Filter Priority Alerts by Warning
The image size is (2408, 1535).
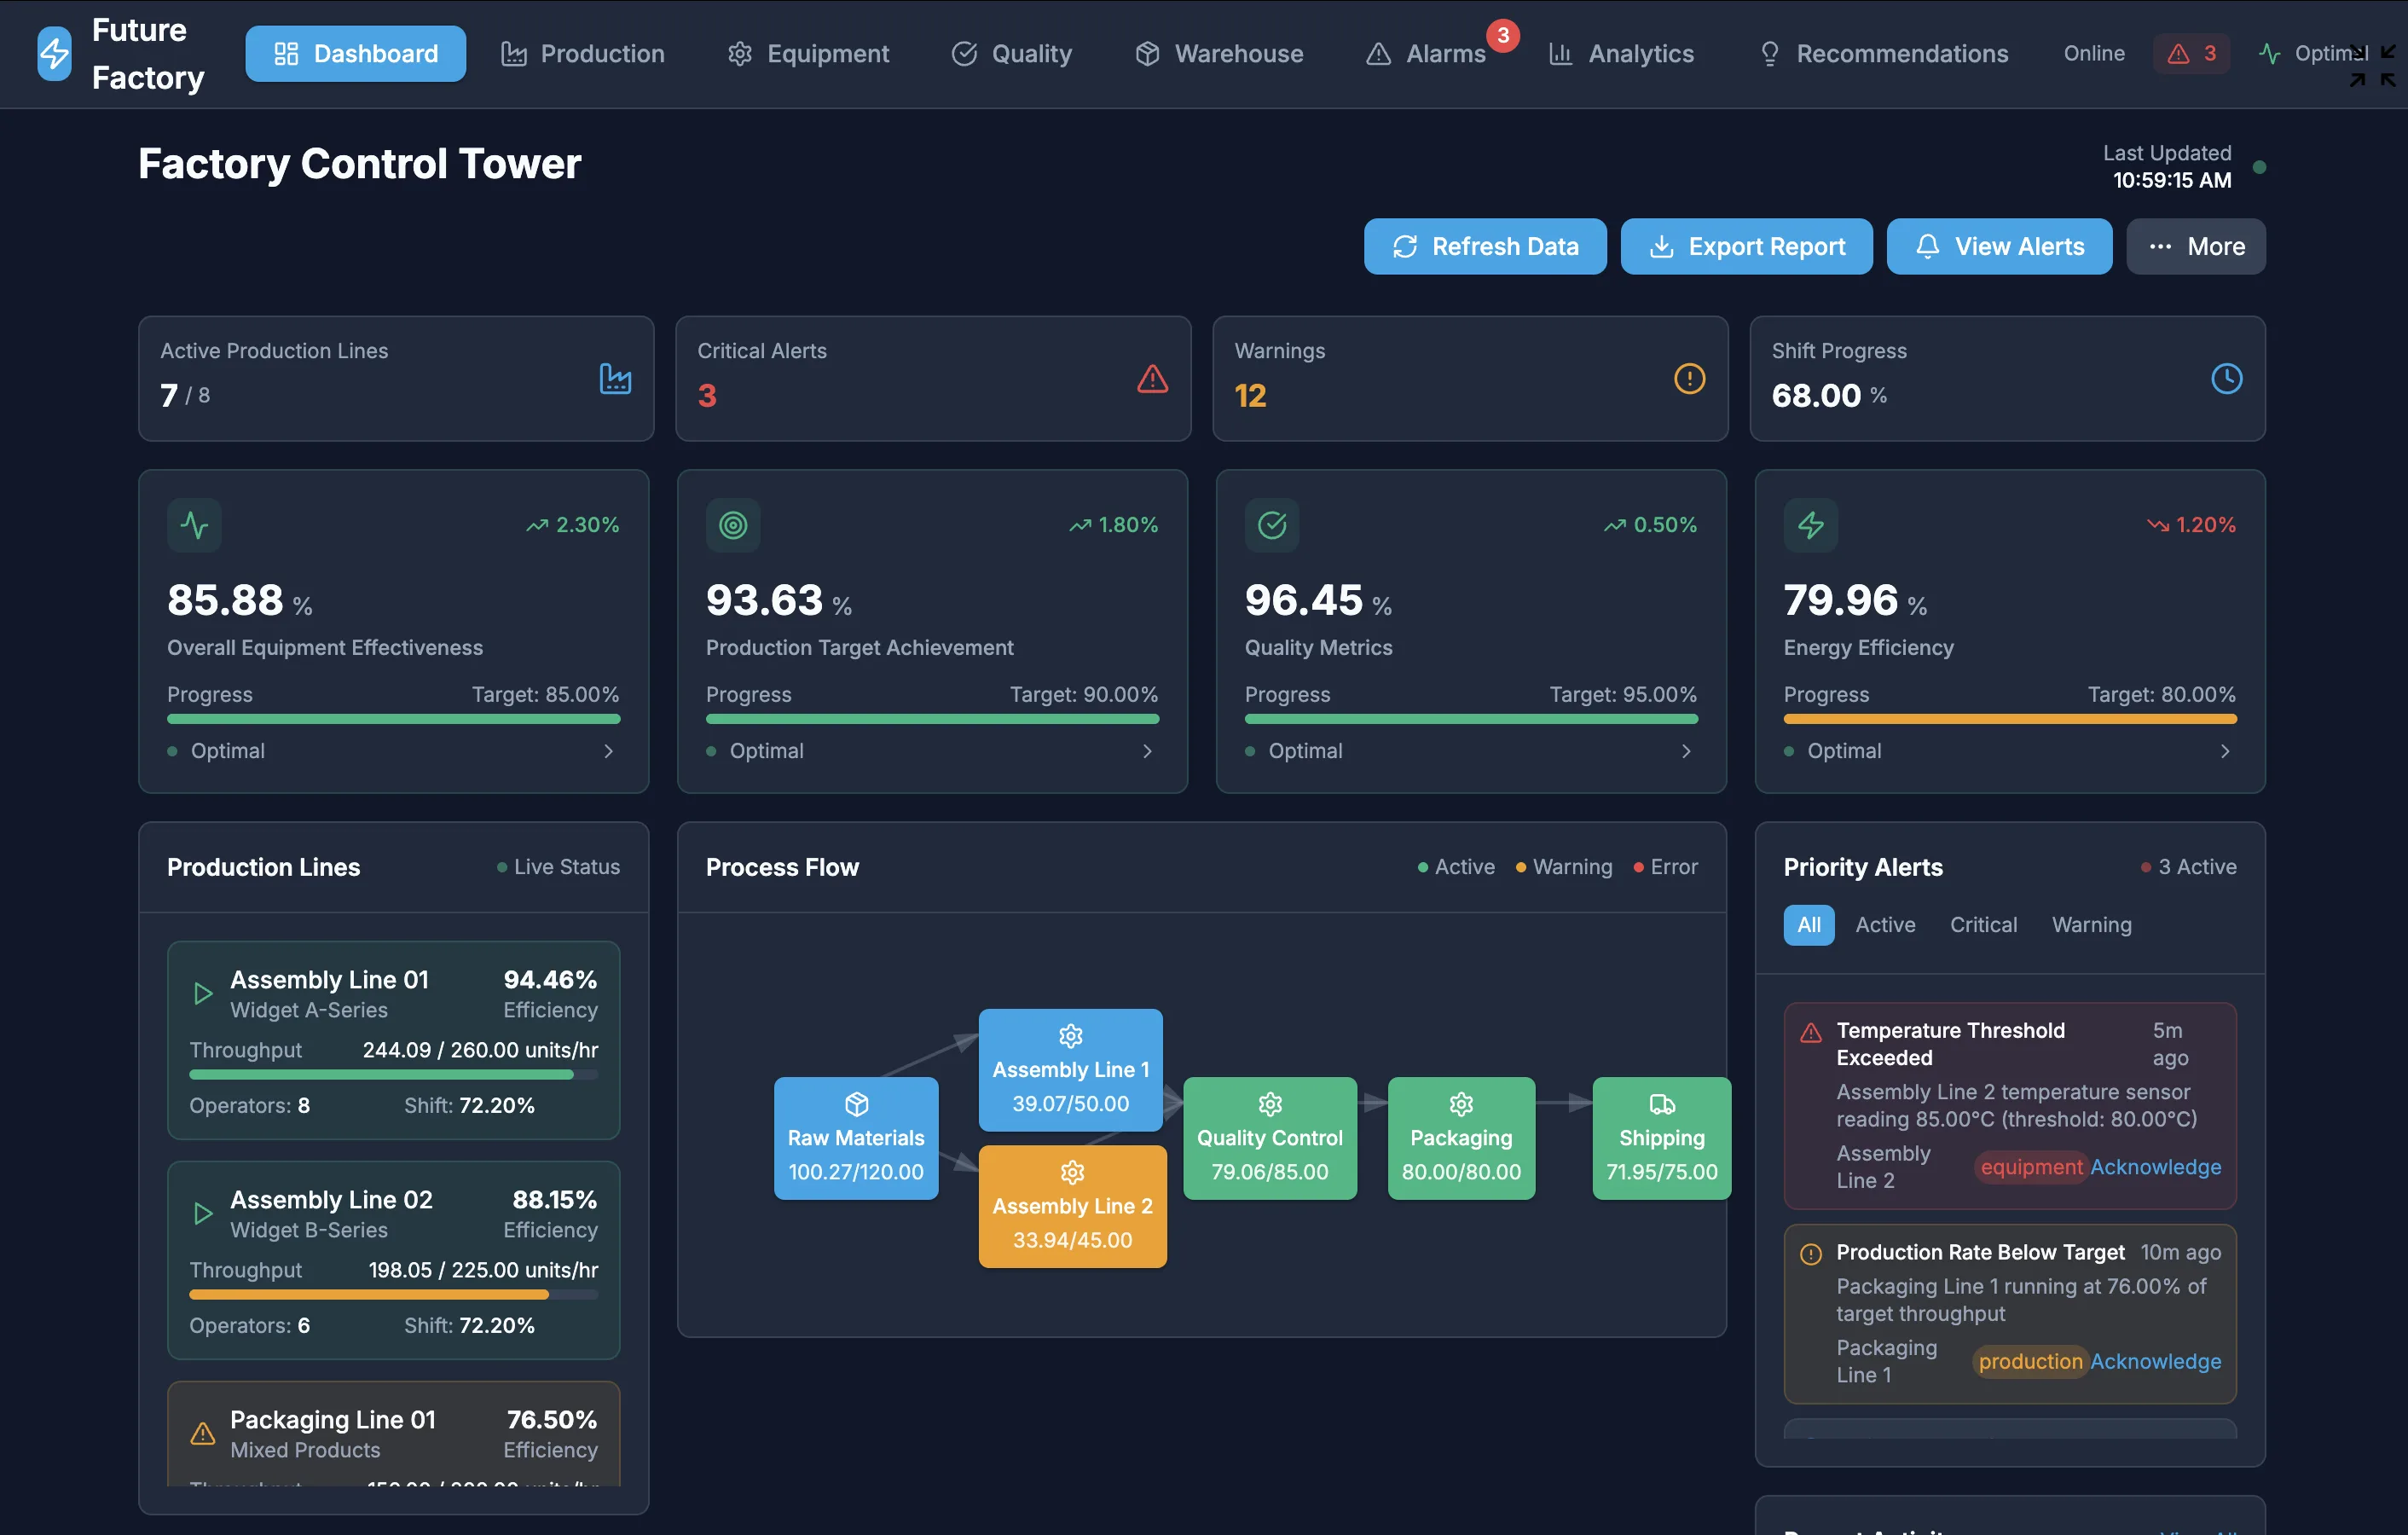[2092, 925]
